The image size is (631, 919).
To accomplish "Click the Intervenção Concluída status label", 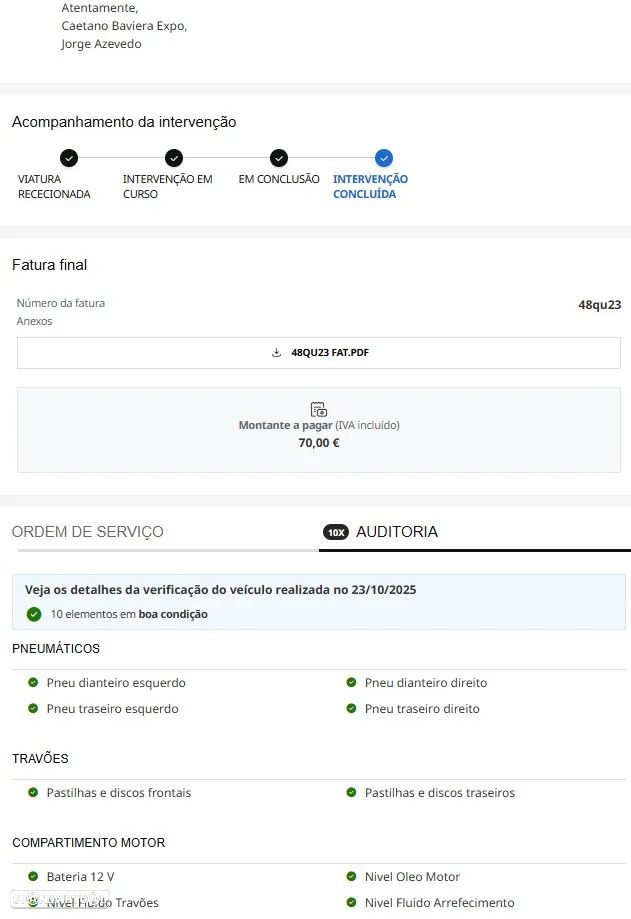I will 370,187.
